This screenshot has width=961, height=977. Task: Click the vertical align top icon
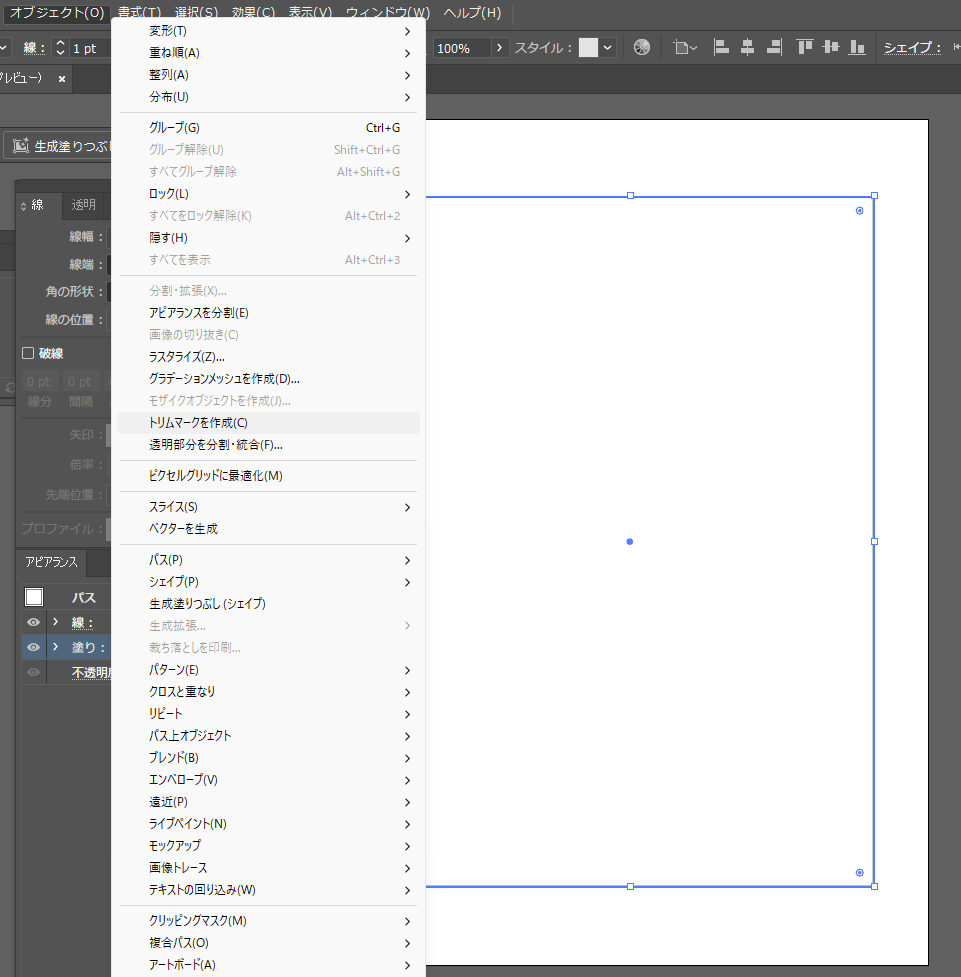pyautogui.click(x=805, y=47)
